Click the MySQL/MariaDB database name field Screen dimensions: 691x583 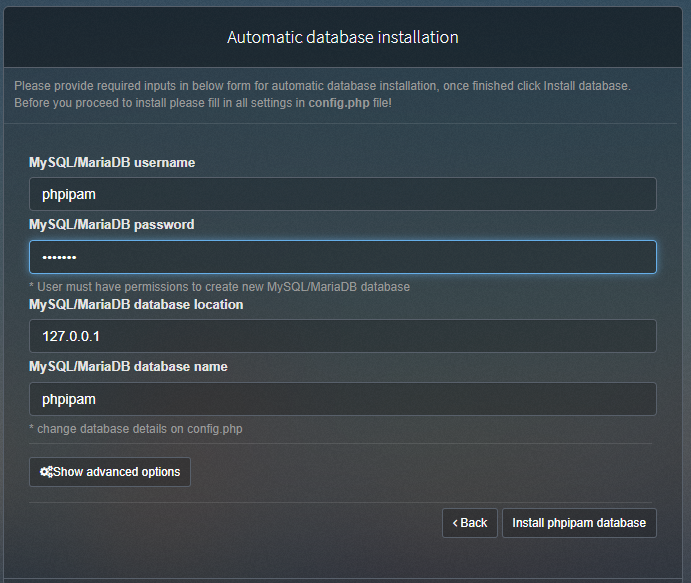point(342,399)
